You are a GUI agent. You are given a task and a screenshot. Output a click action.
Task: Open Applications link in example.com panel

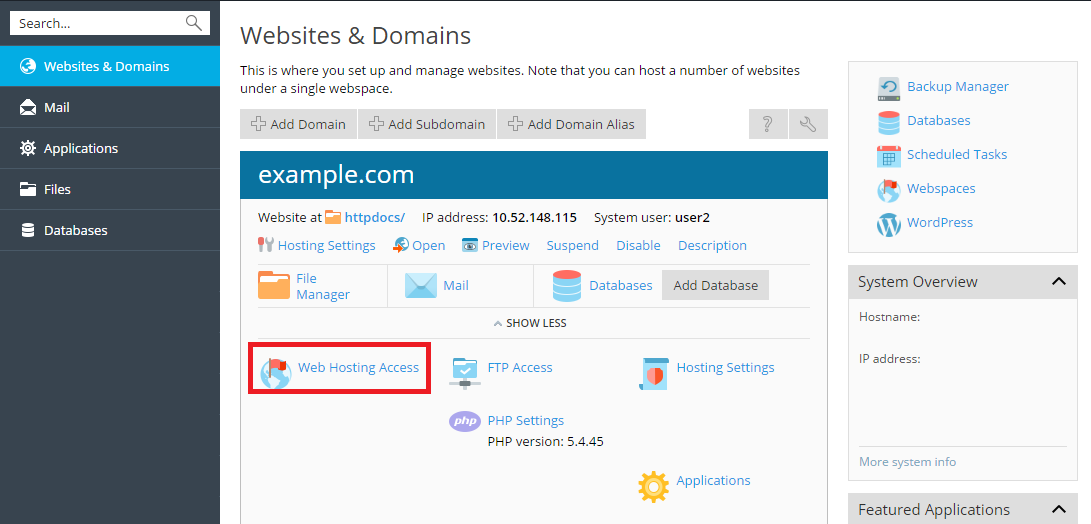pyautogui.click(x=713, y=480)
